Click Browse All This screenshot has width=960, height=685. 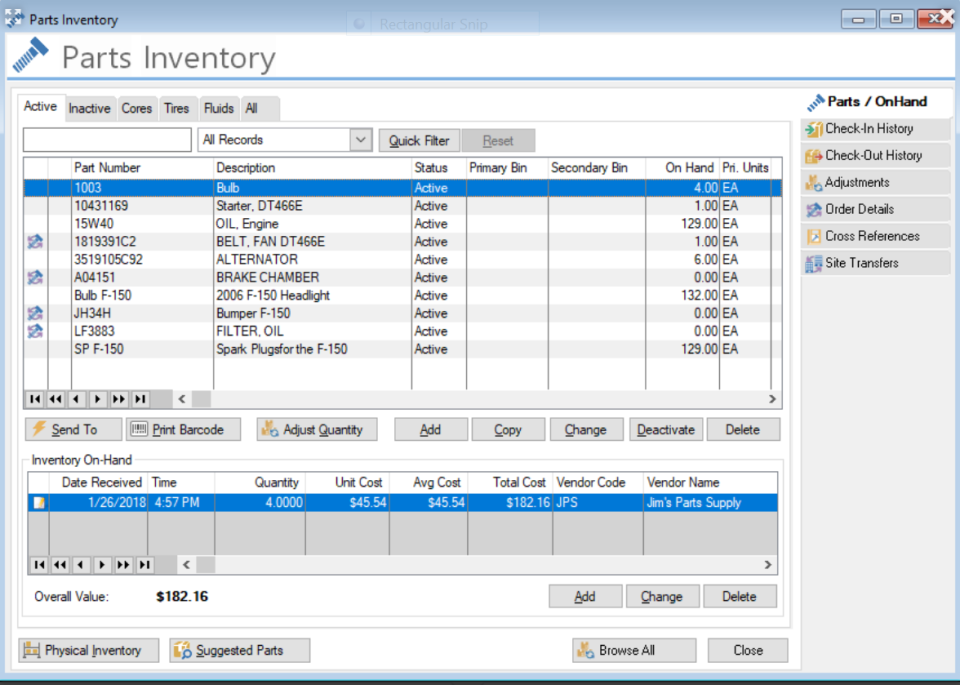(633, 650)
